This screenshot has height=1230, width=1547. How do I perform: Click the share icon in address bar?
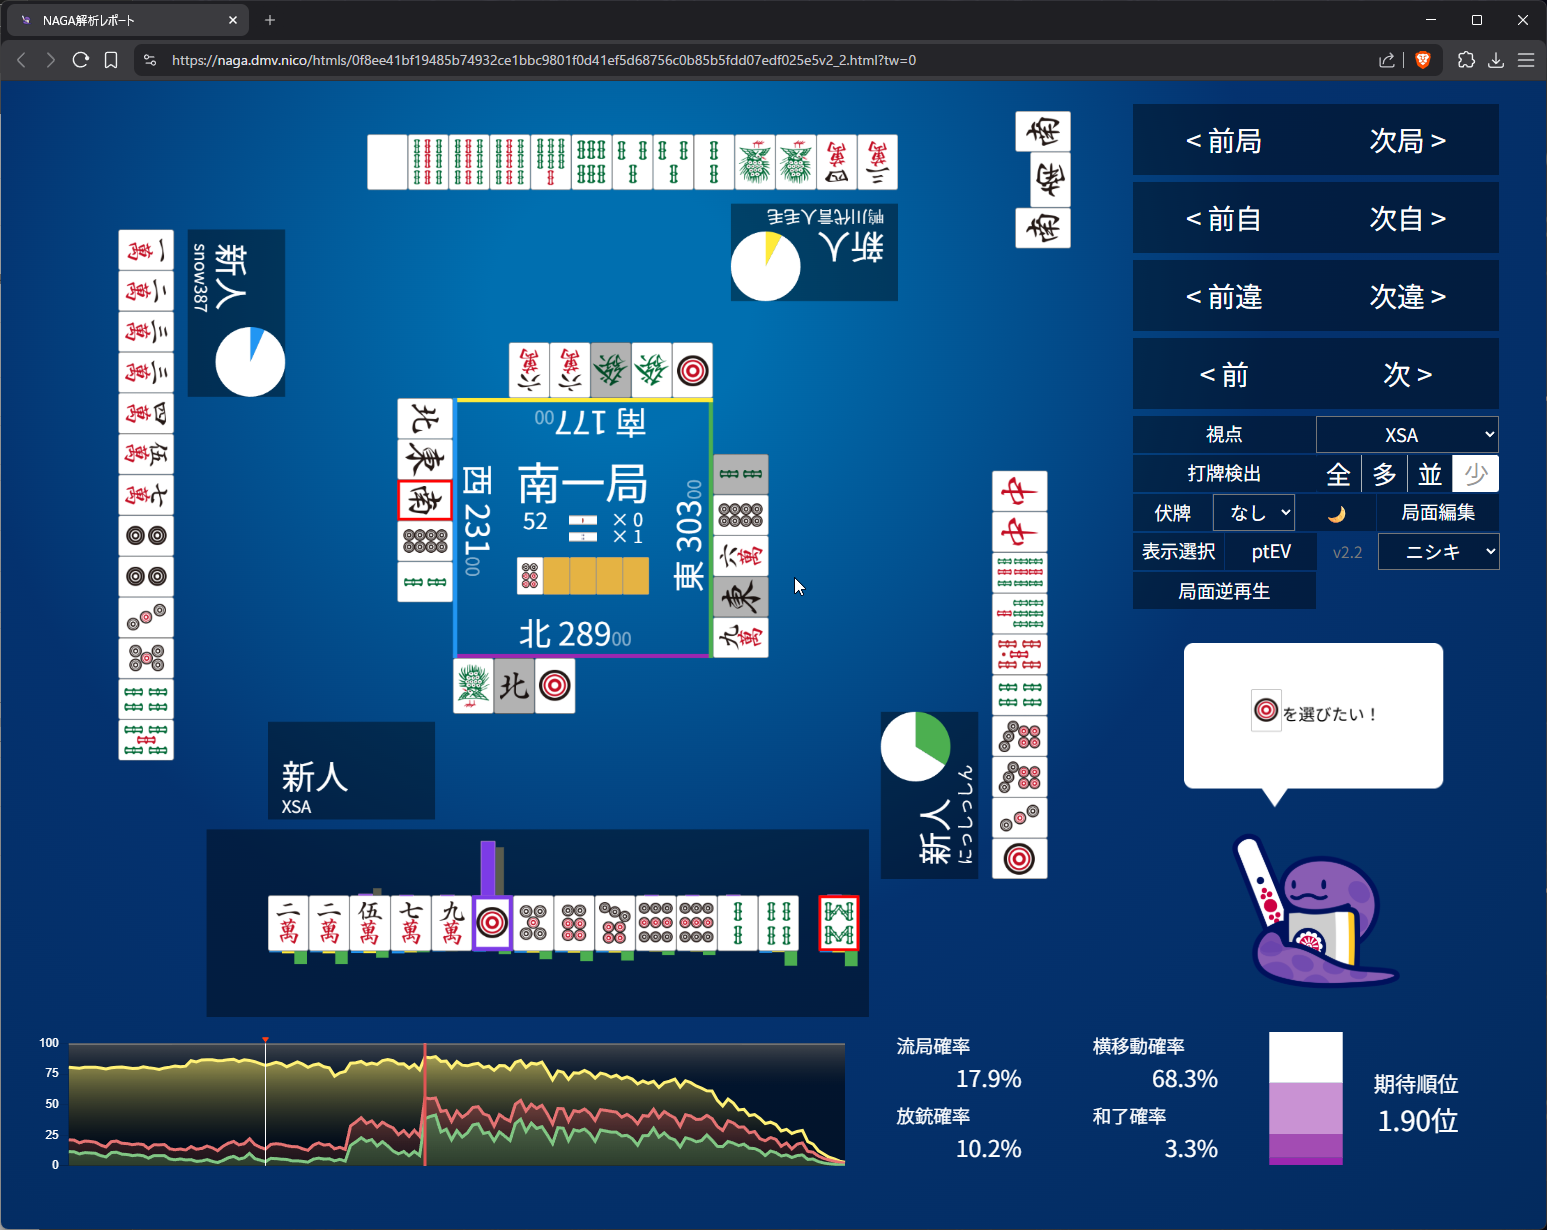pos(1386,60)
